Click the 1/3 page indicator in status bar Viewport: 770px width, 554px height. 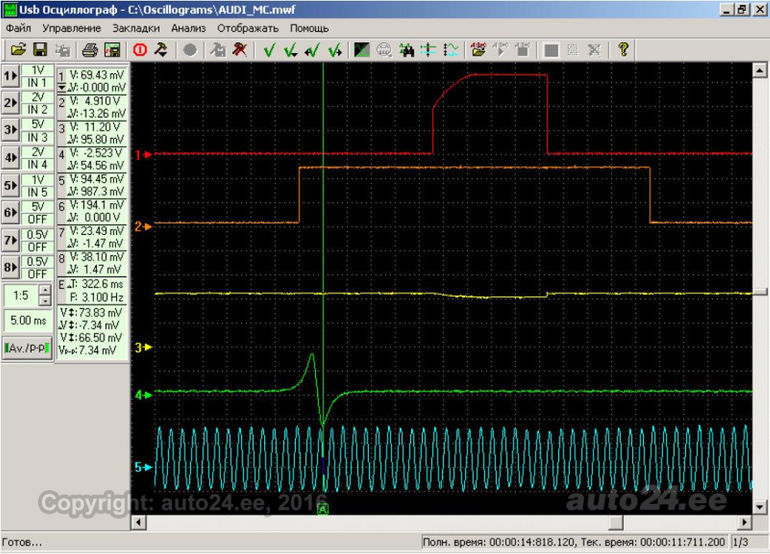click(x=741, y=542)
